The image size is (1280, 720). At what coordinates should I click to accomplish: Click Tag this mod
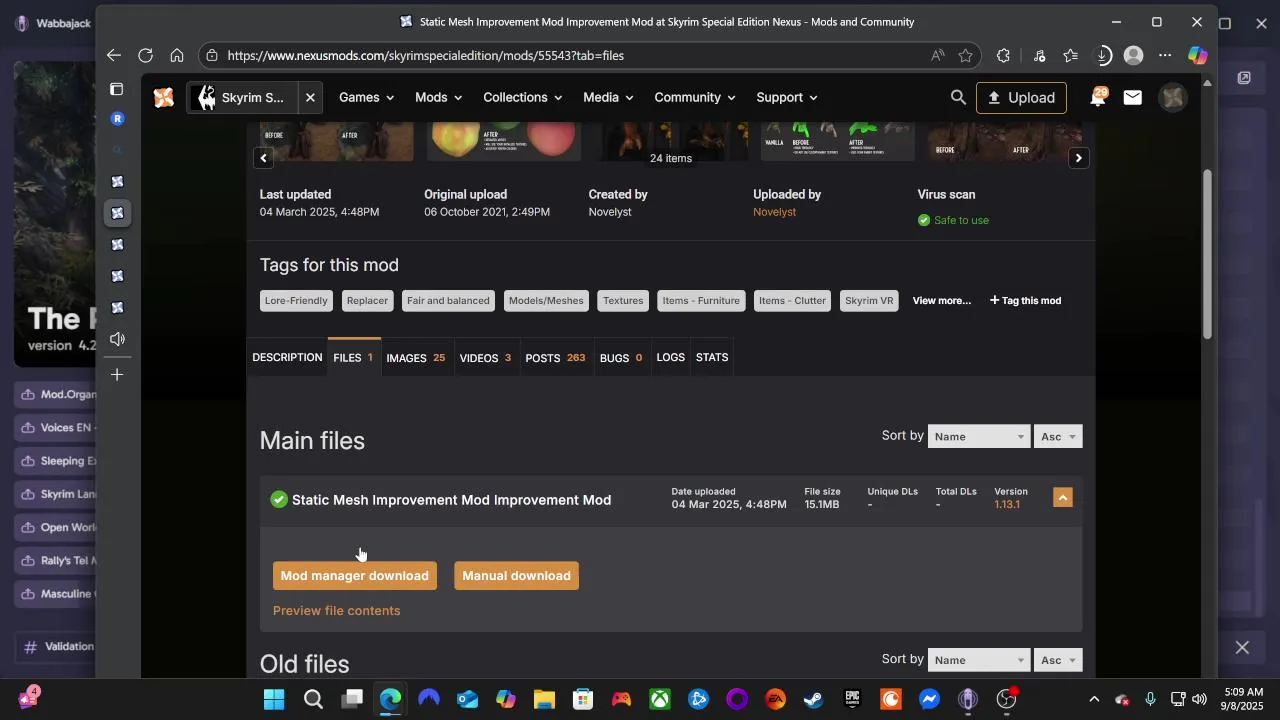coord(1025,301)
